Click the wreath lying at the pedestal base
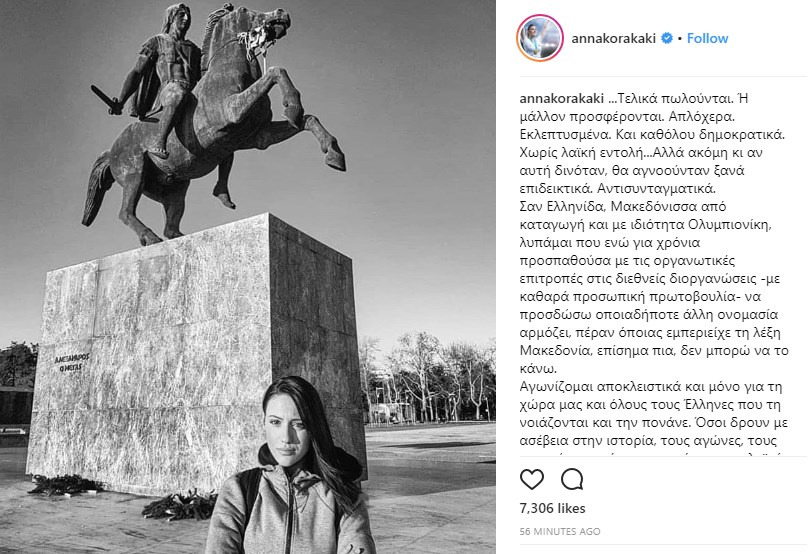 [x=179, y=506]
